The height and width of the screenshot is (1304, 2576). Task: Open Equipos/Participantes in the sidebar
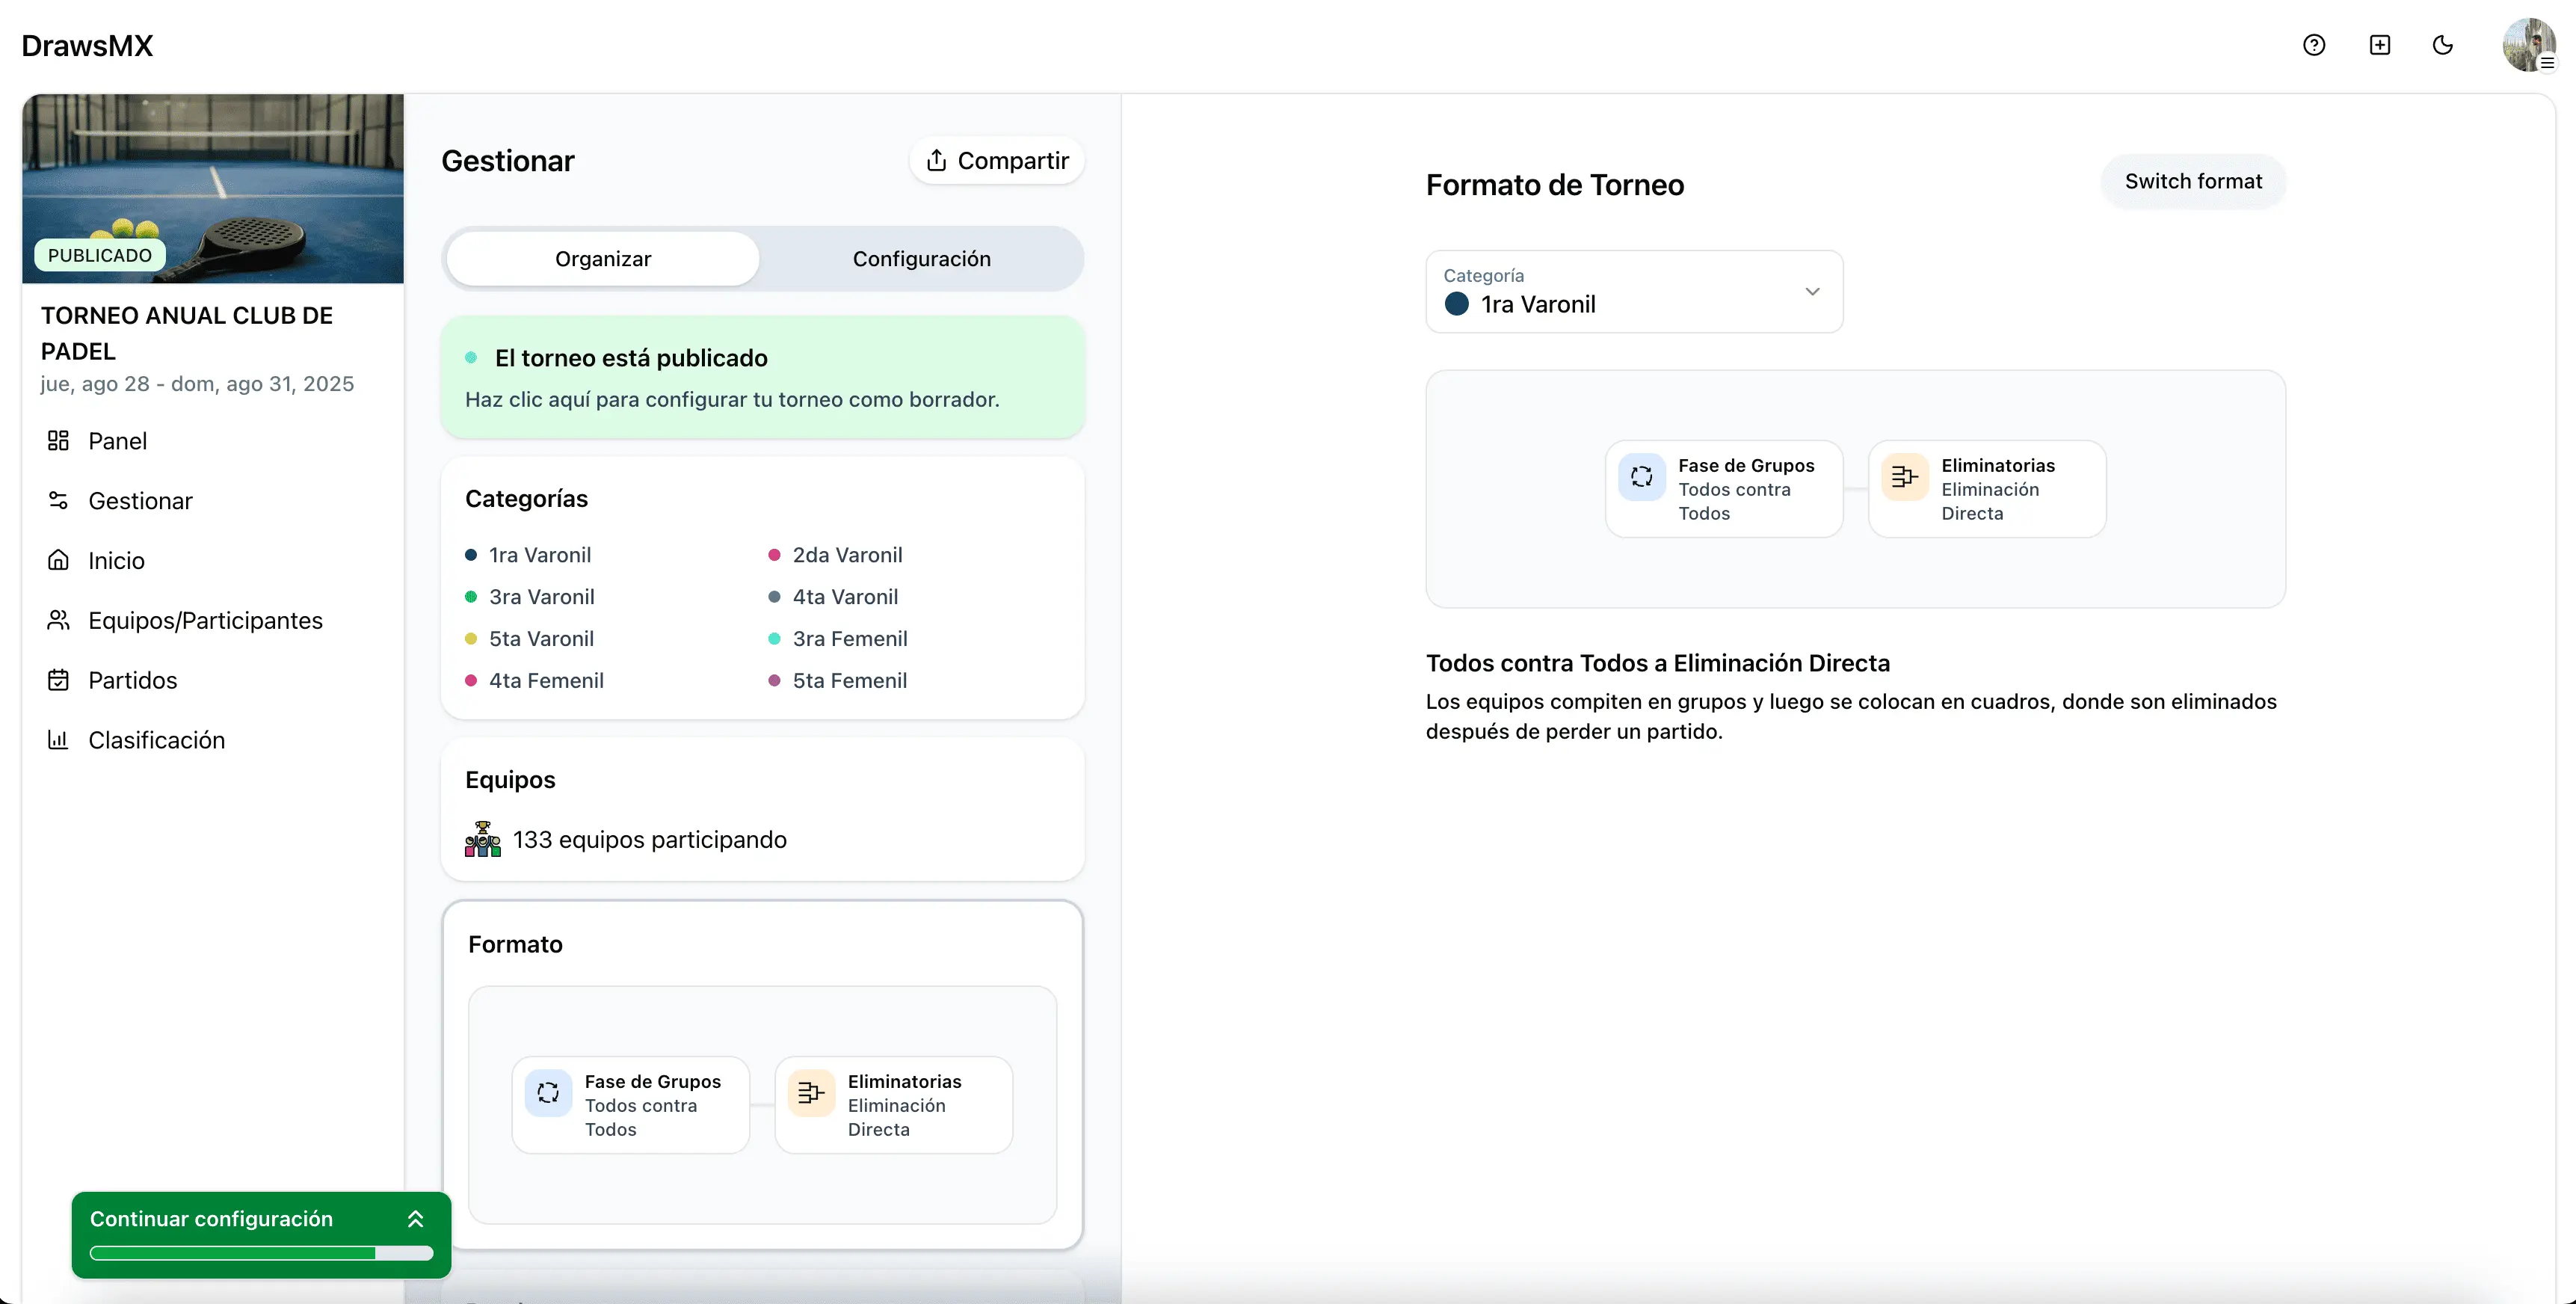205,620
